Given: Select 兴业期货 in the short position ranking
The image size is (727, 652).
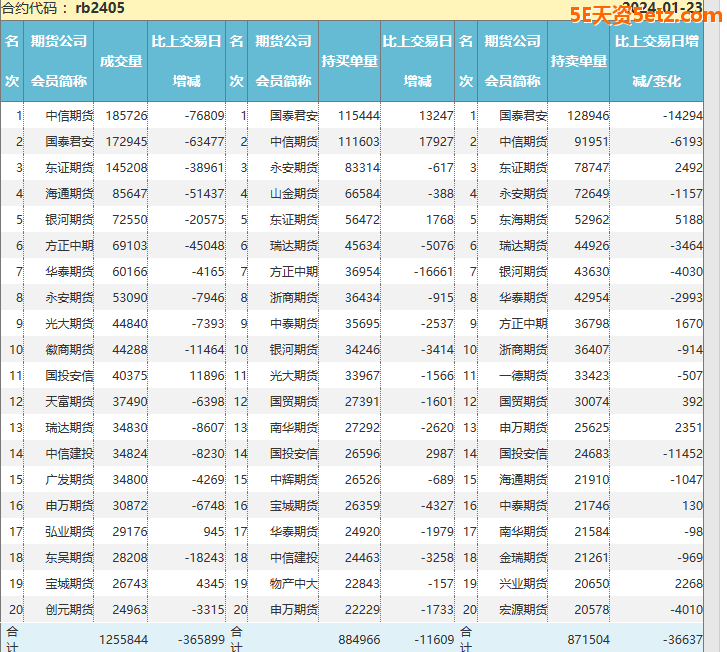Looking at the screenshot, I should [523, 583].
